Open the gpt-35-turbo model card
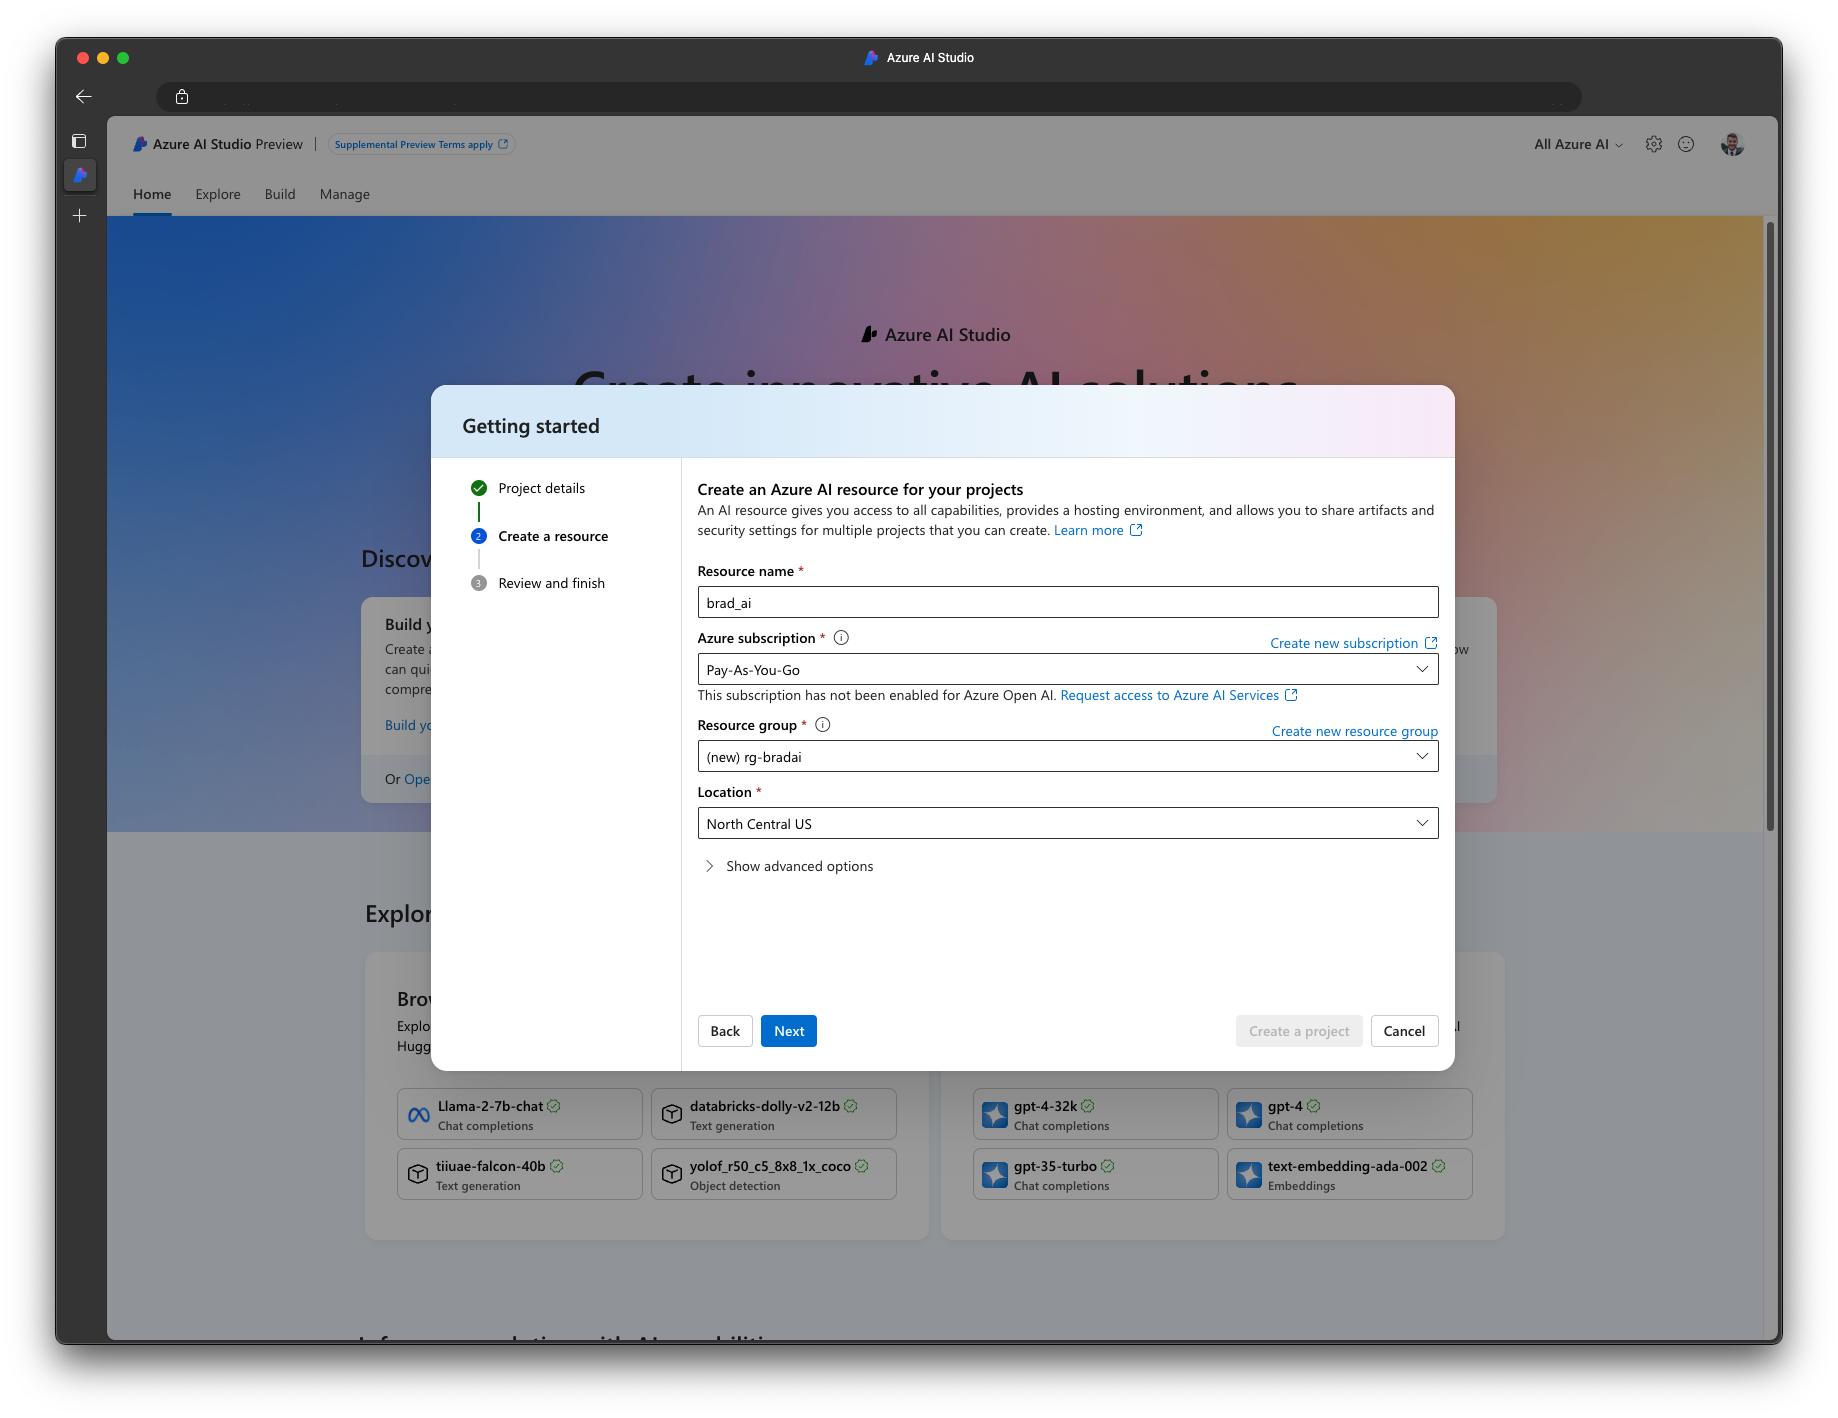The width and height of the screenshot is (1838, 1418). point(1095,1174)
